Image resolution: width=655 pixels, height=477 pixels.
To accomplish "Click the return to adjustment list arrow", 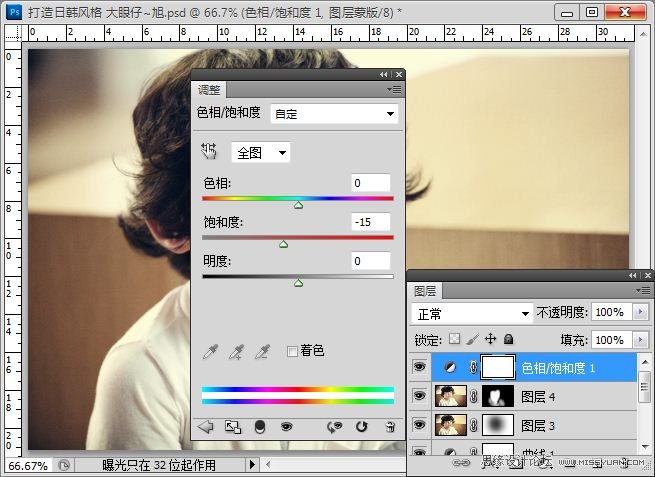I will click(206, 426).
